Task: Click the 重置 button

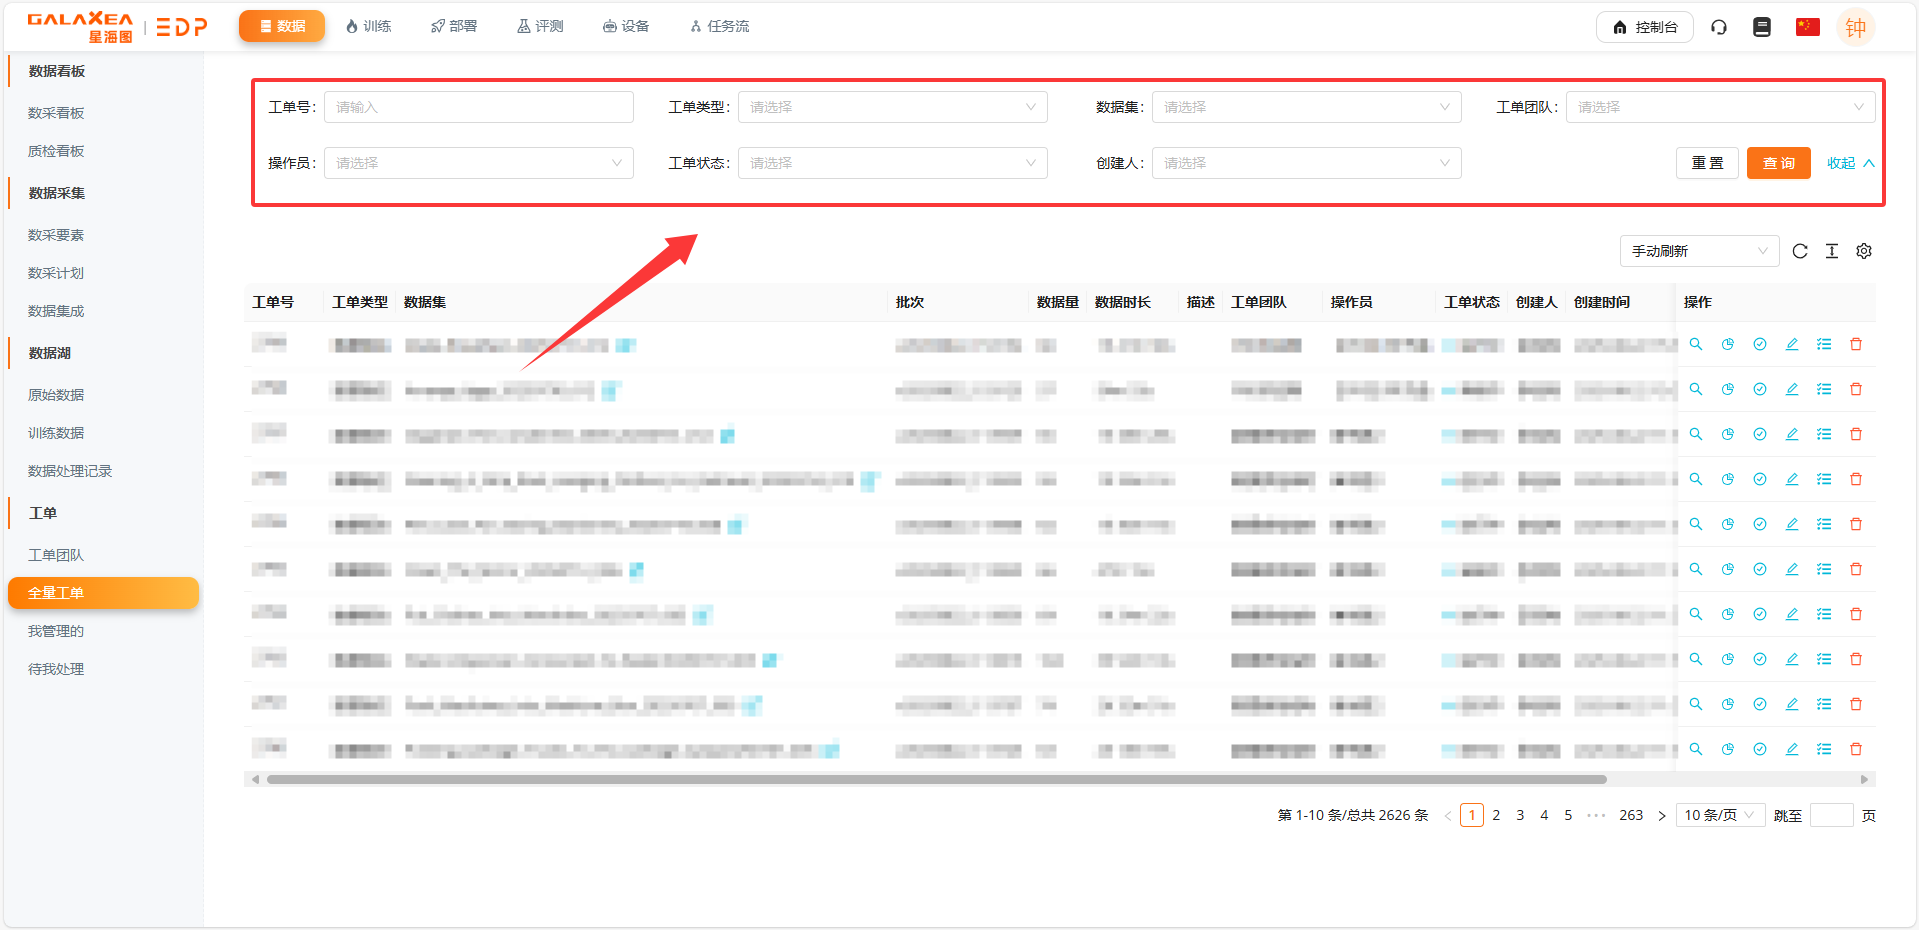Action: 1707,163
